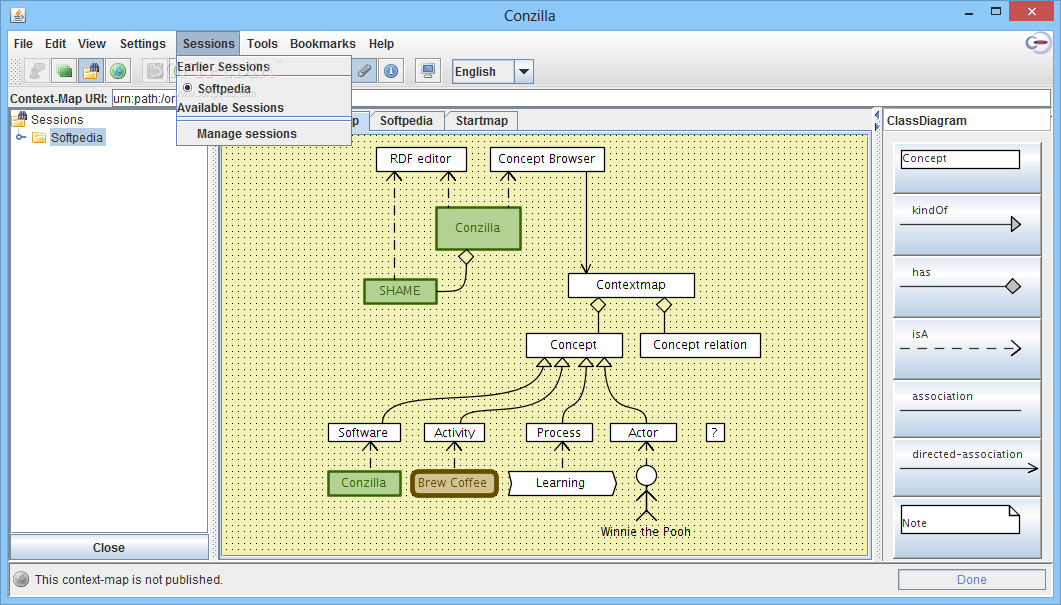Select the Learning process node

coord(562,483)
